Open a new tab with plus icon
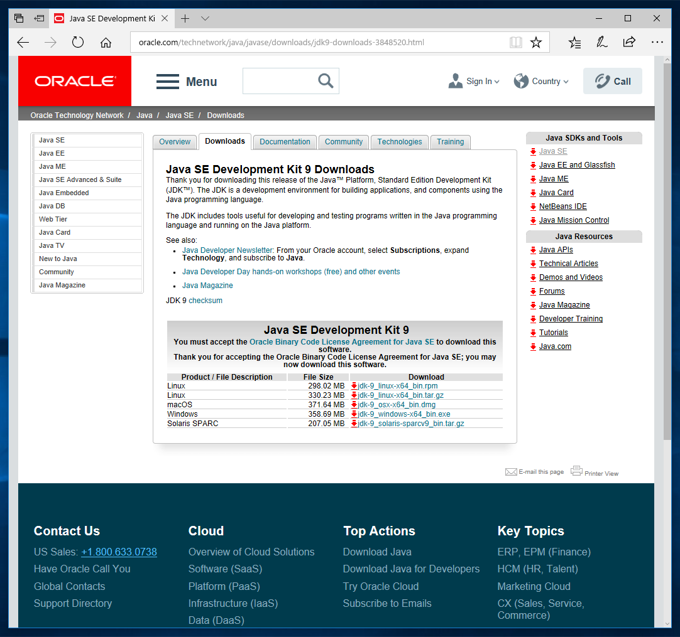Screen dimensions: 680x637 click(x=185, y=18)
